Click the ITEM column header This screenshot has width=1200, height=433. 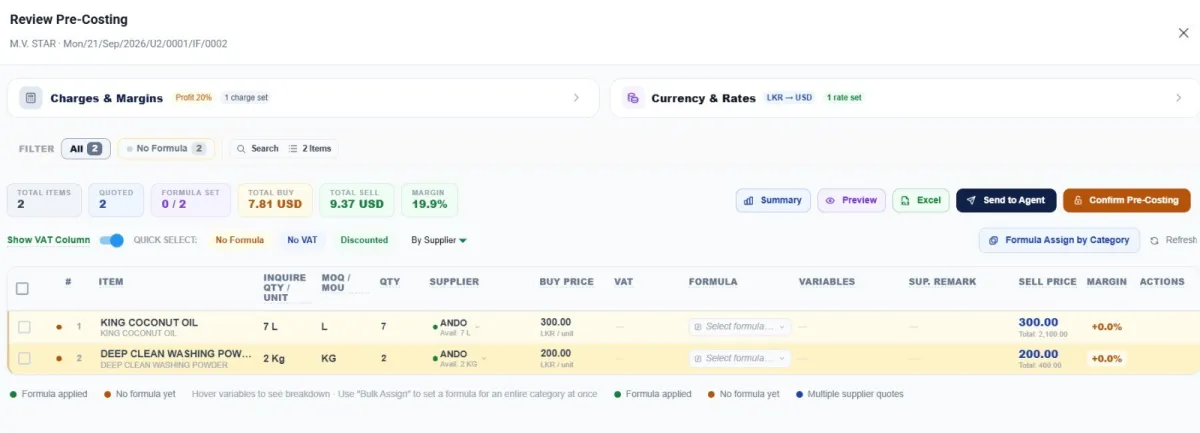[111, 282]
